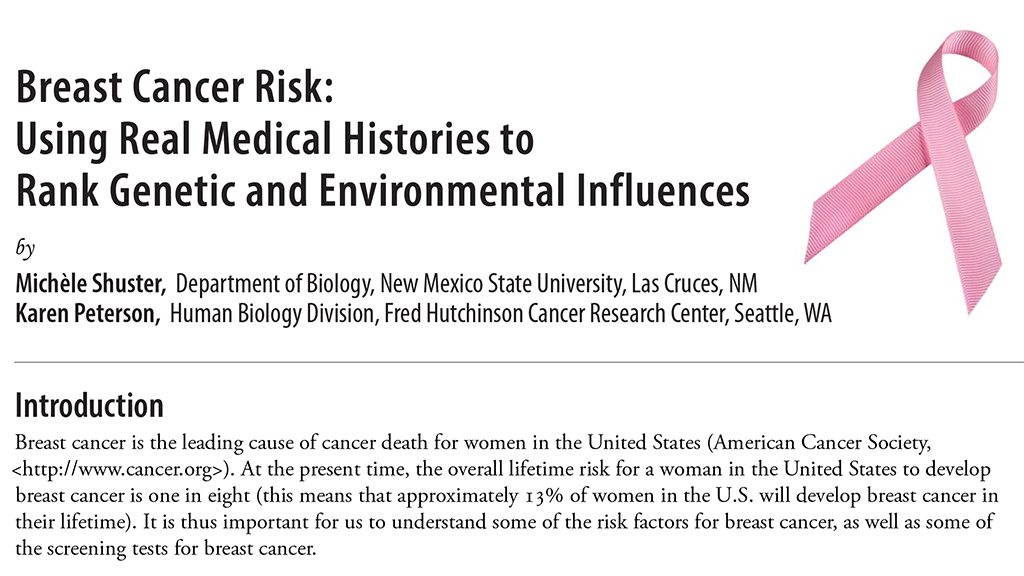Click 'American Cancer Society' citation text
This screenshot has width=1024, height=576.
tap(832, 441)
